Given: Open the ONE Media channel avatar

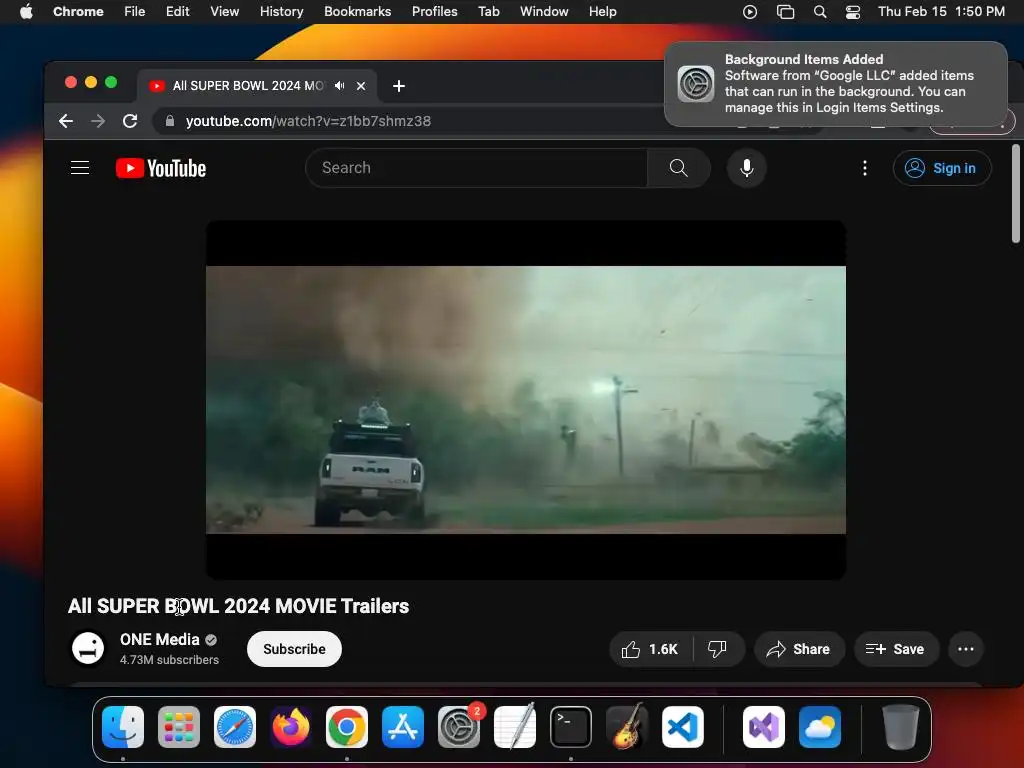Looking at the screenshot, I should [x=88, y=648].
